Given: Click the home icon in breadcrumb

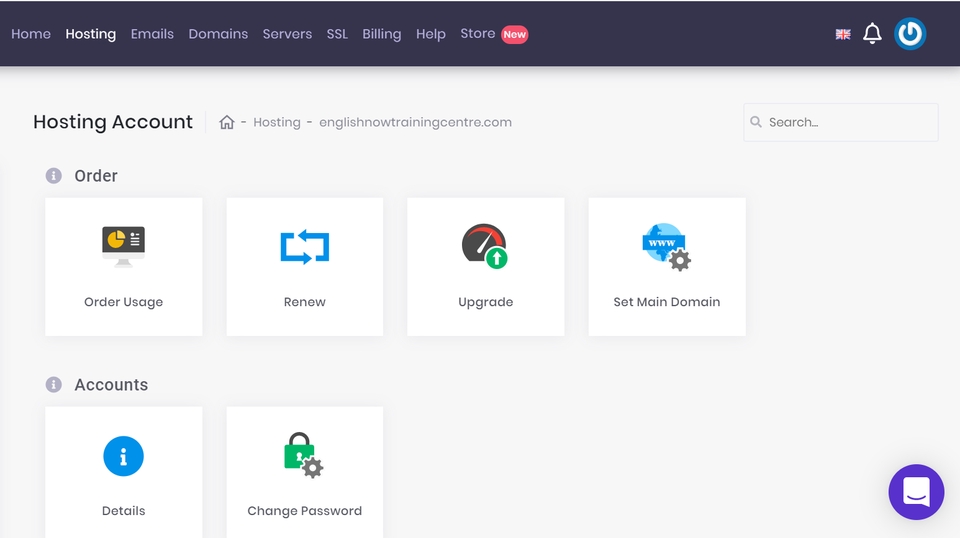Looking at the screenshot, I should pos(227,122).
